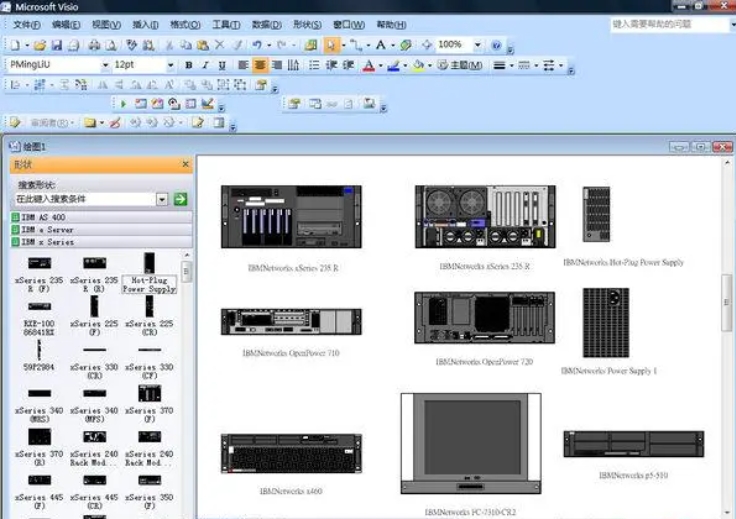Open the 12pt font size dropdown

click(172, 65)
